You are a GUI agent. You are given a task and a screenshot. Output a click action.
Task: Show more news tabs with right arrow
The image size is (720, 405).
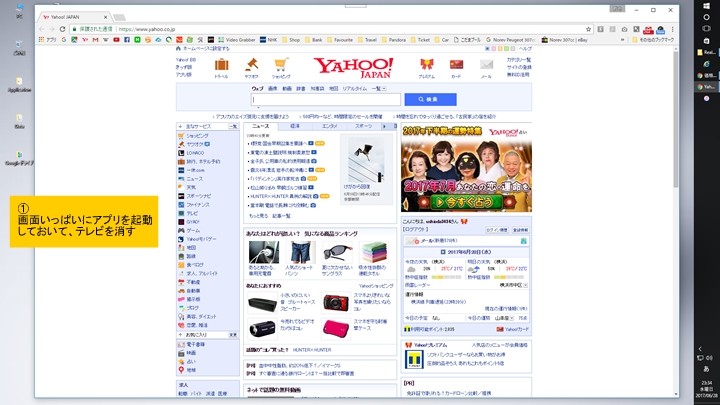[384, 126]
